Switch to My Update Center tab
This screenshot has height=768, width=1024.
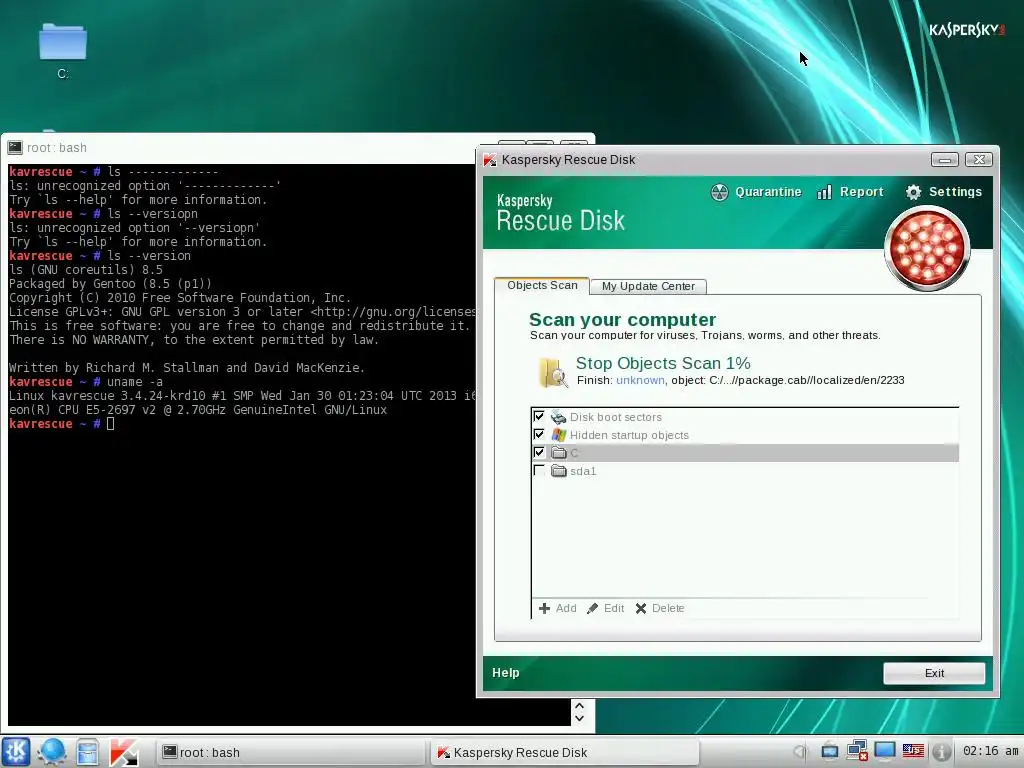point(648,286)
